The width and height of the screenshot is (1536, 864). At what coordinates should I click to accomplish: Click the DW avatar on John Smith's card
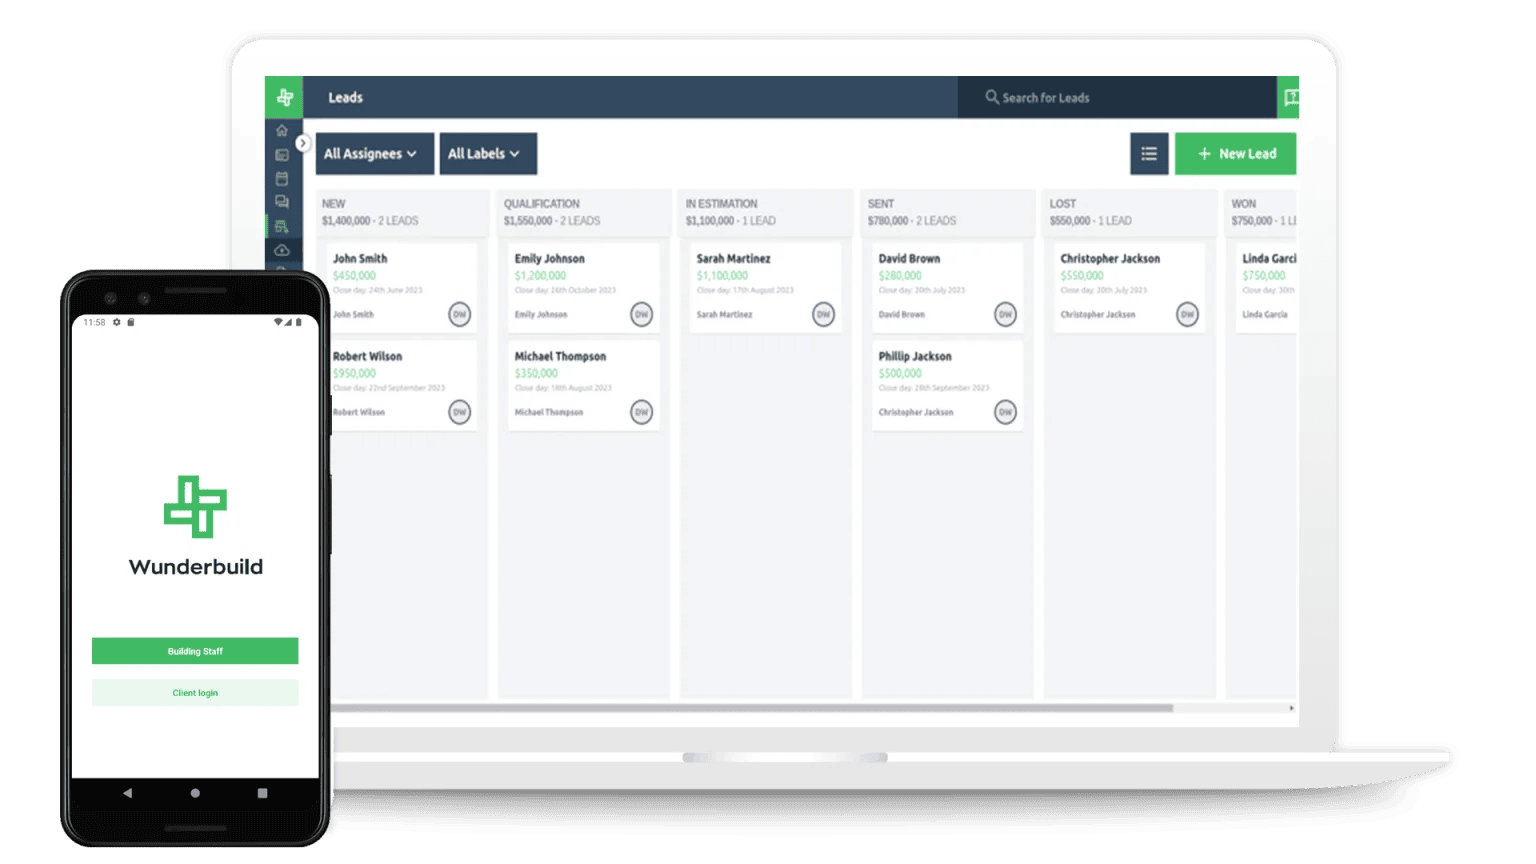(x=459, y=314)
